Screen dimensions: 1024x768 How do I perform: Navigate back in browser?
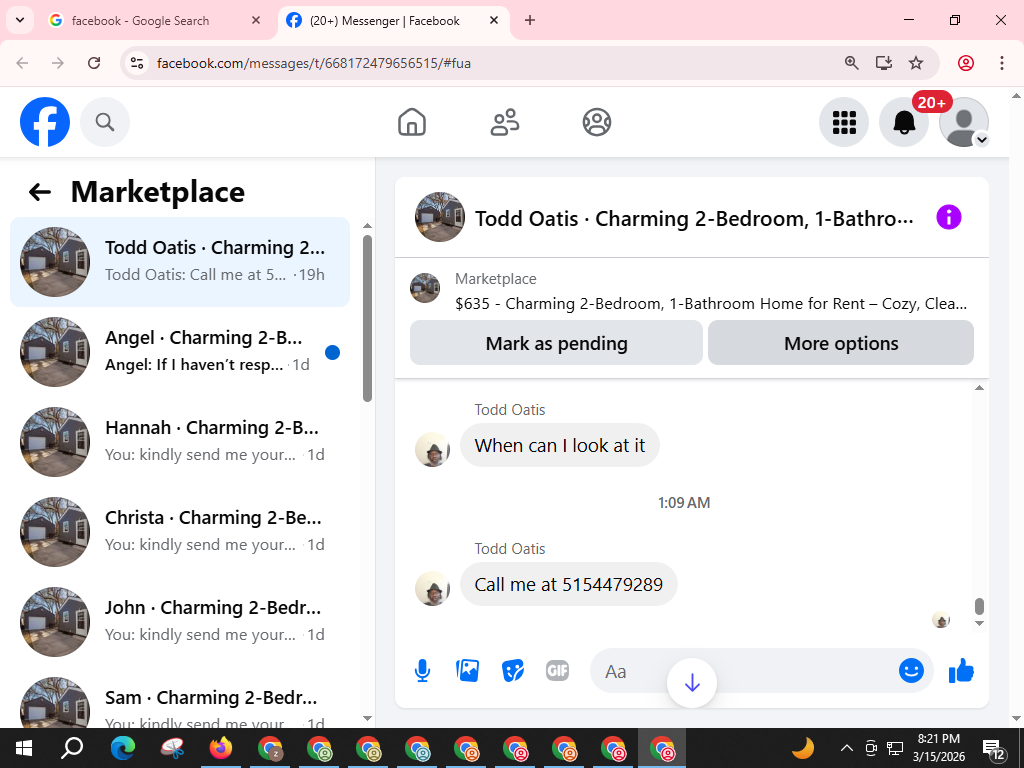coord(22,63)
